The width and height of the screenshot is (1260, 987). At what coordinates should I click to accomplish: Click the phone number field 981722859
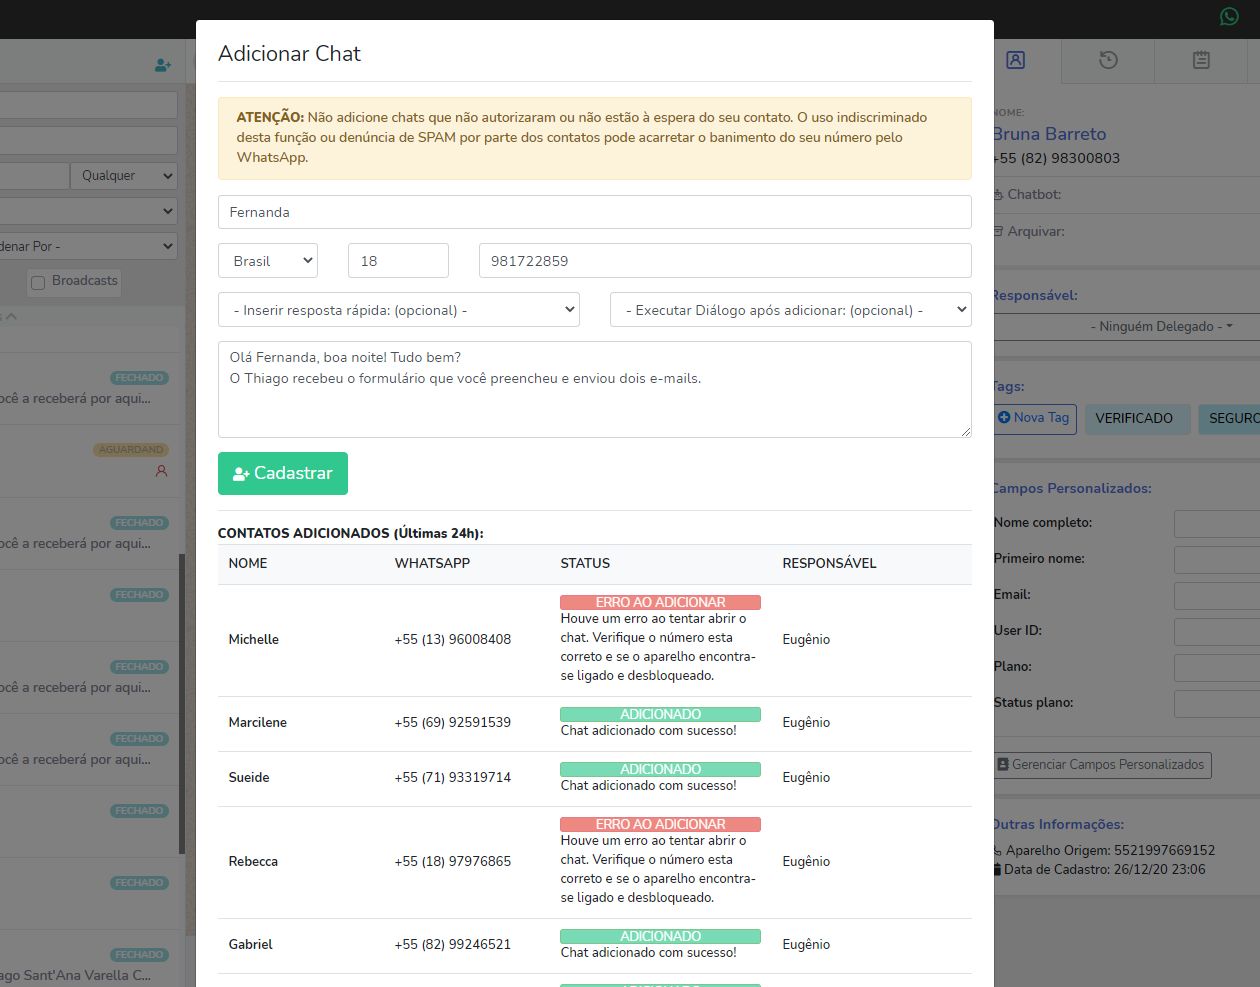point(724,261)
